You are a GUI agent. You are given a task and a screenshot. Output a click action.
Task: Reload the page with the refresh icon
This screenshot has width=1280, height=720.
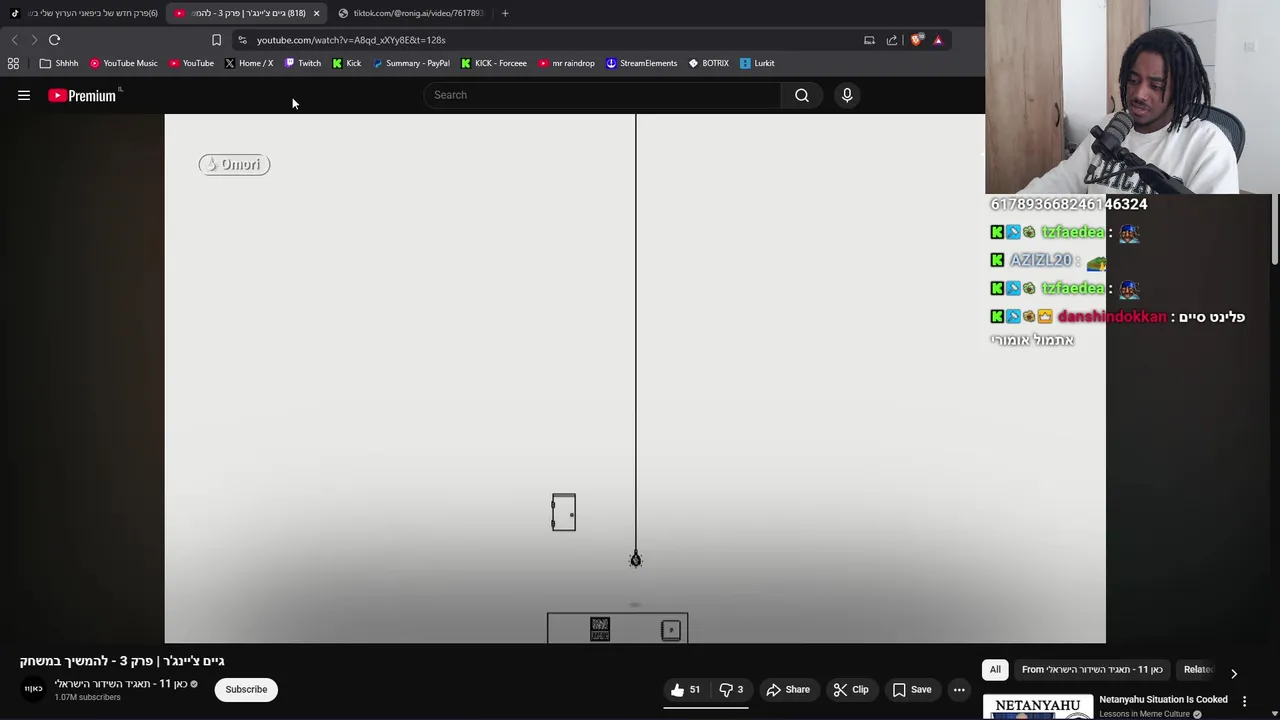(55, 40)
